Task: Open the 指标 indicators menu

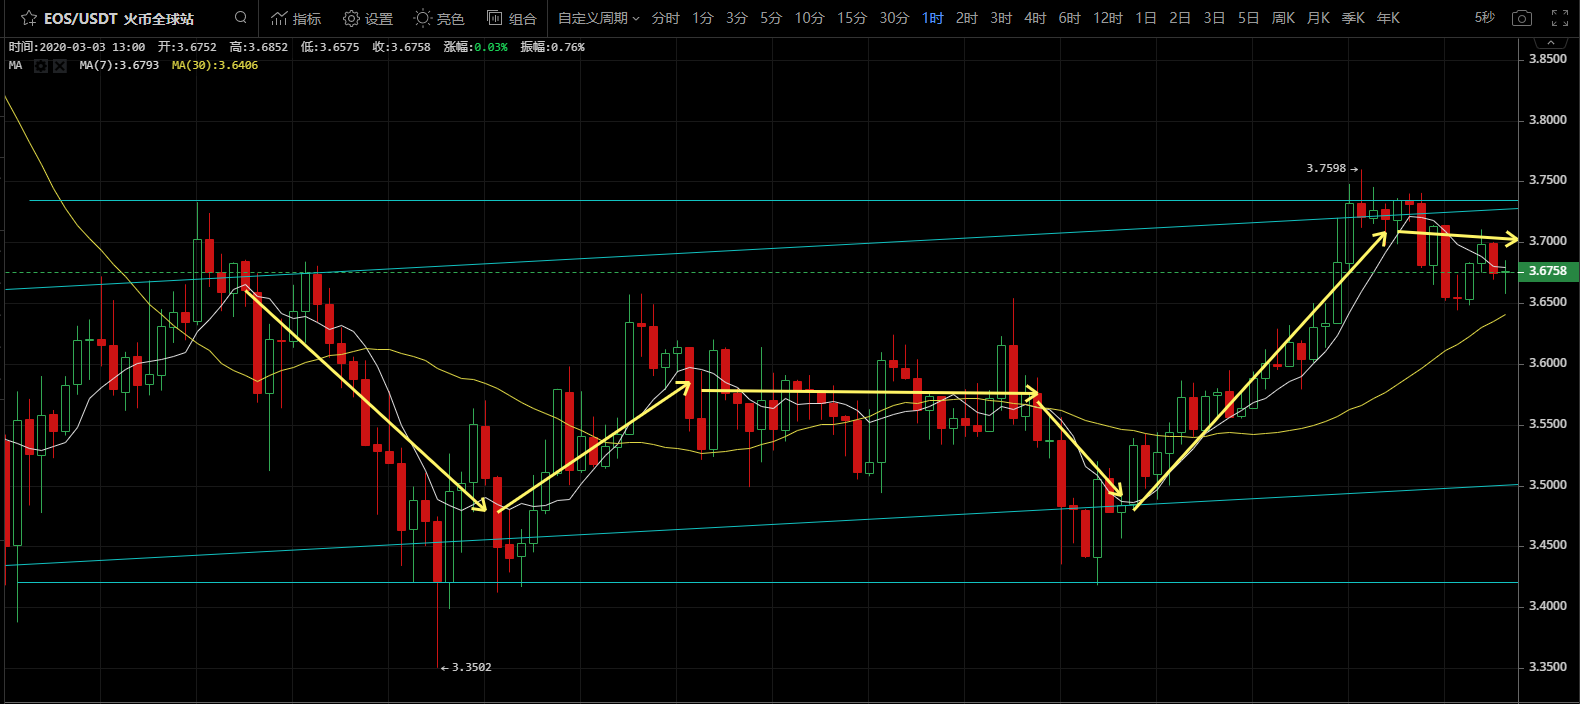Action: tap(296, 18)
